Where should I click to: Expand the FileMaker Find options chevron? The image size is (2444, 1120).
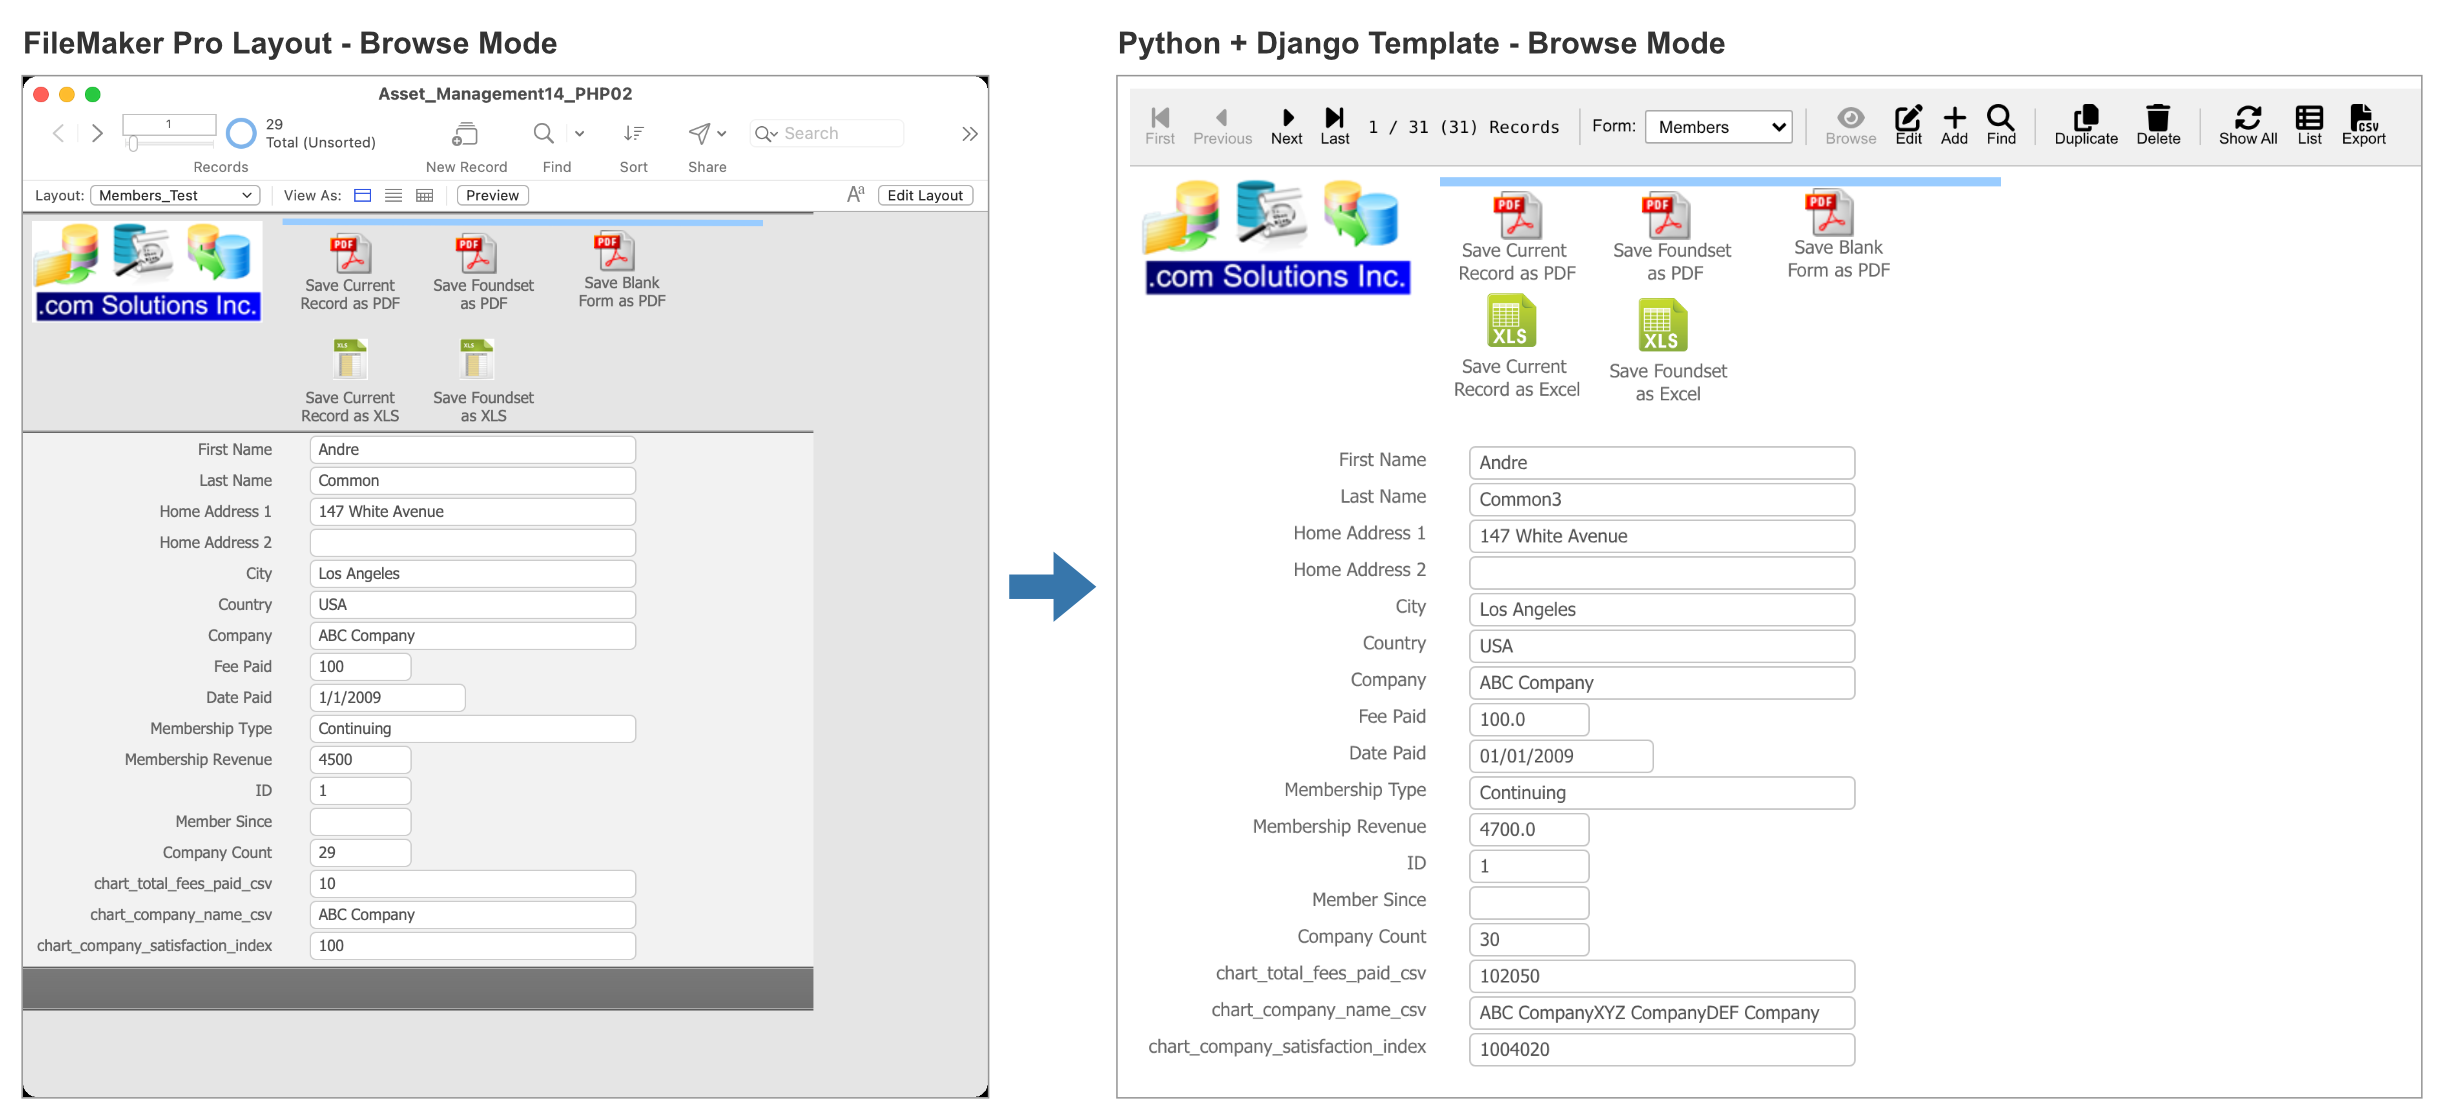click(x=579, y=133)
